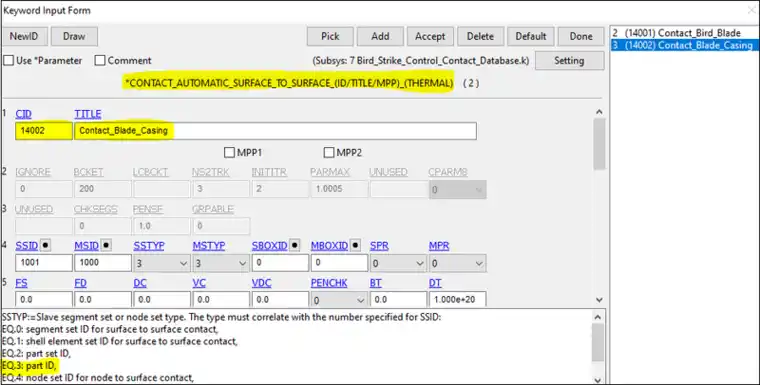This screenshot has width=760, height=385.
Task: Click the help text scroll up arrow
Action: (598, 317)
